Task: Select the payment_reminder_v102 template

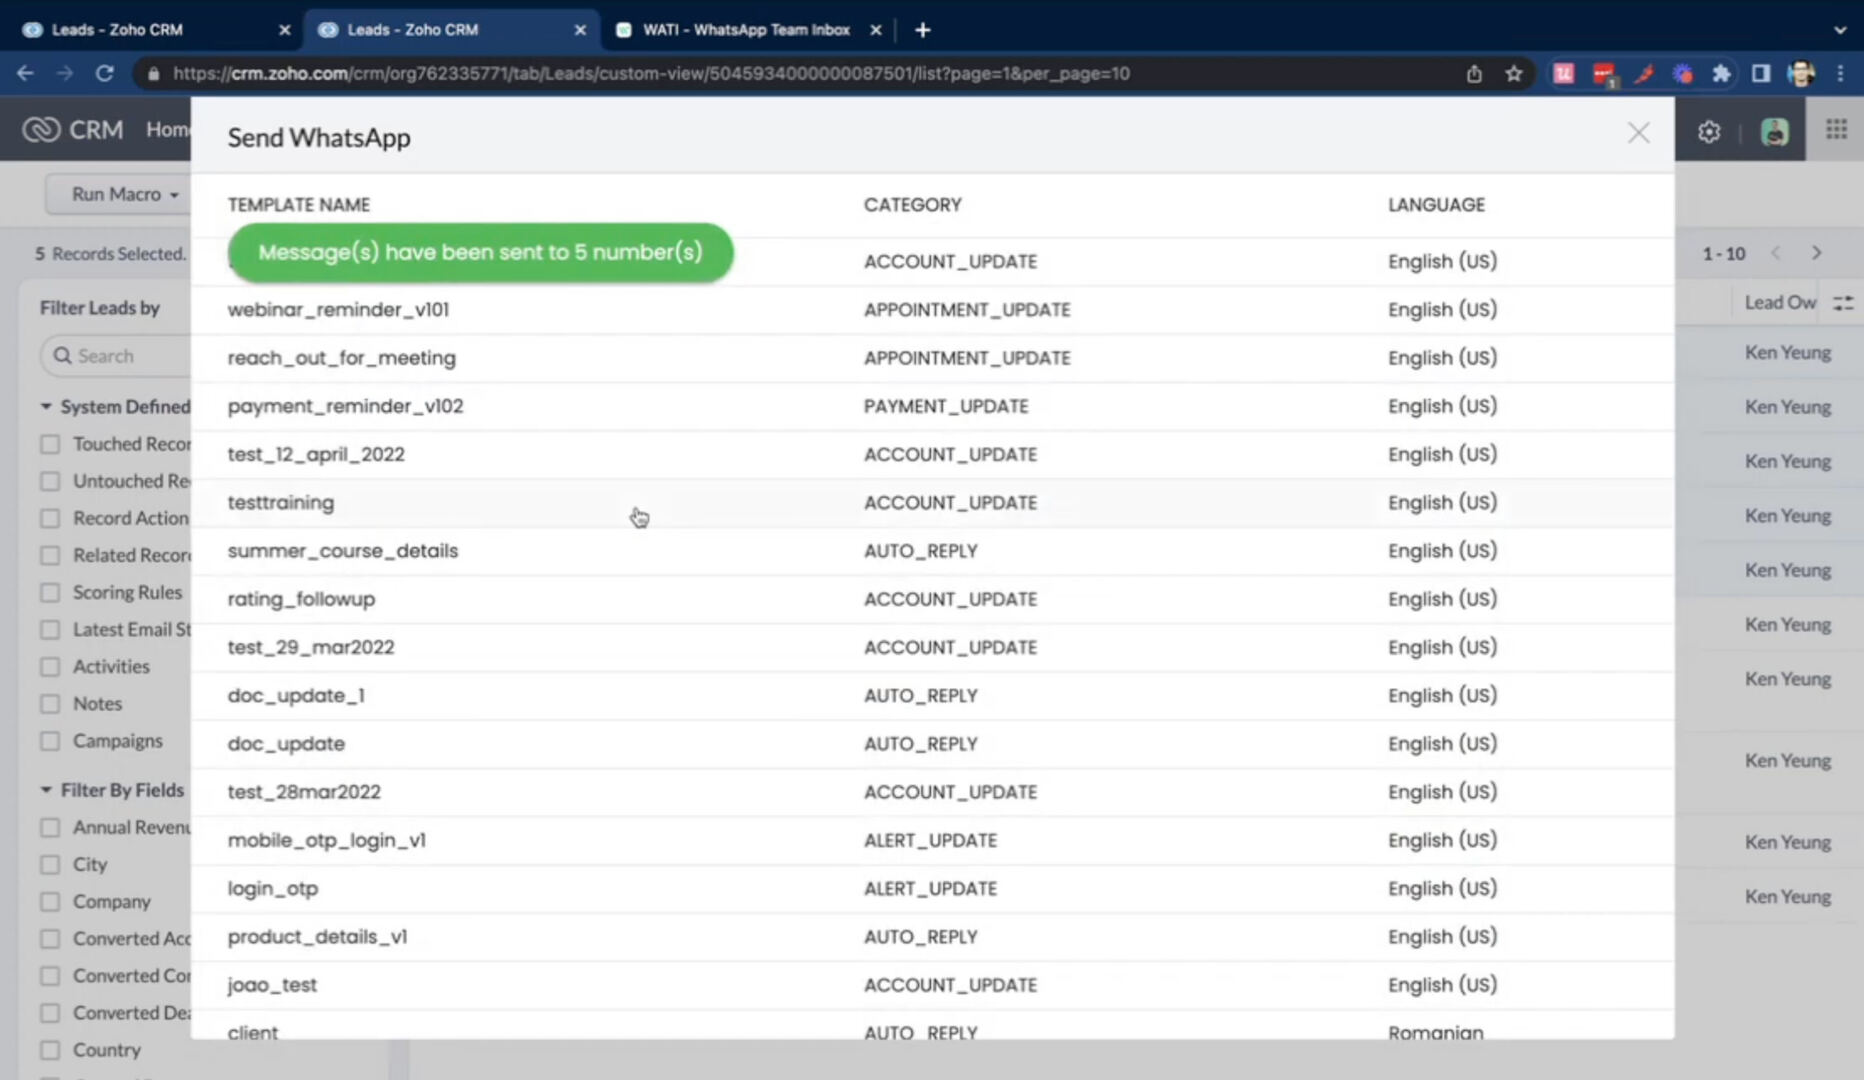Action: tap(932, 406)
